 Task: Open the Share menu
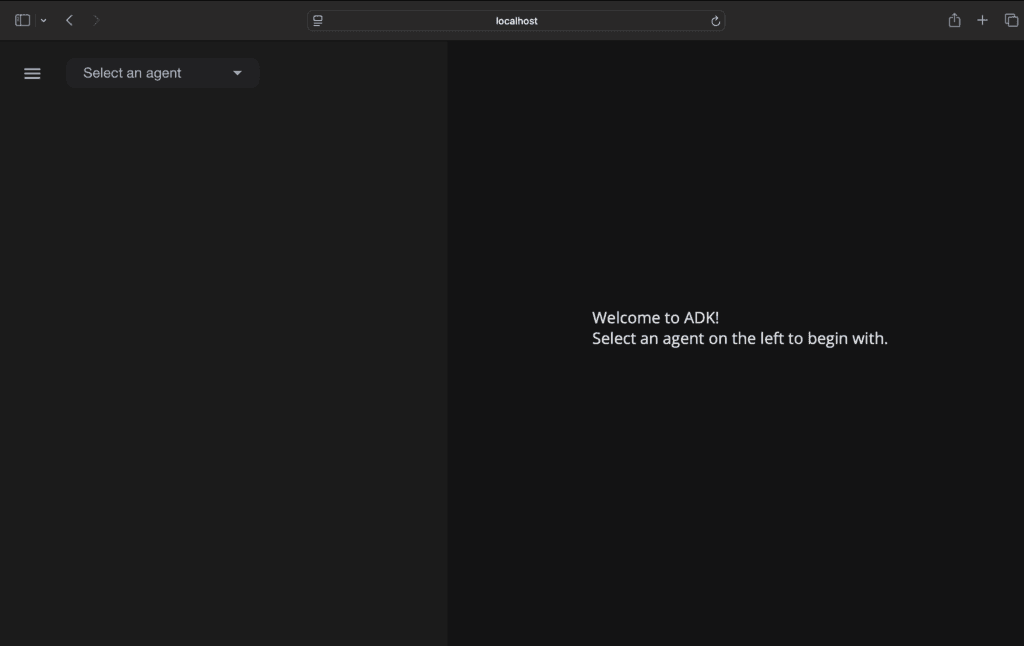click(x=954, y=20)
